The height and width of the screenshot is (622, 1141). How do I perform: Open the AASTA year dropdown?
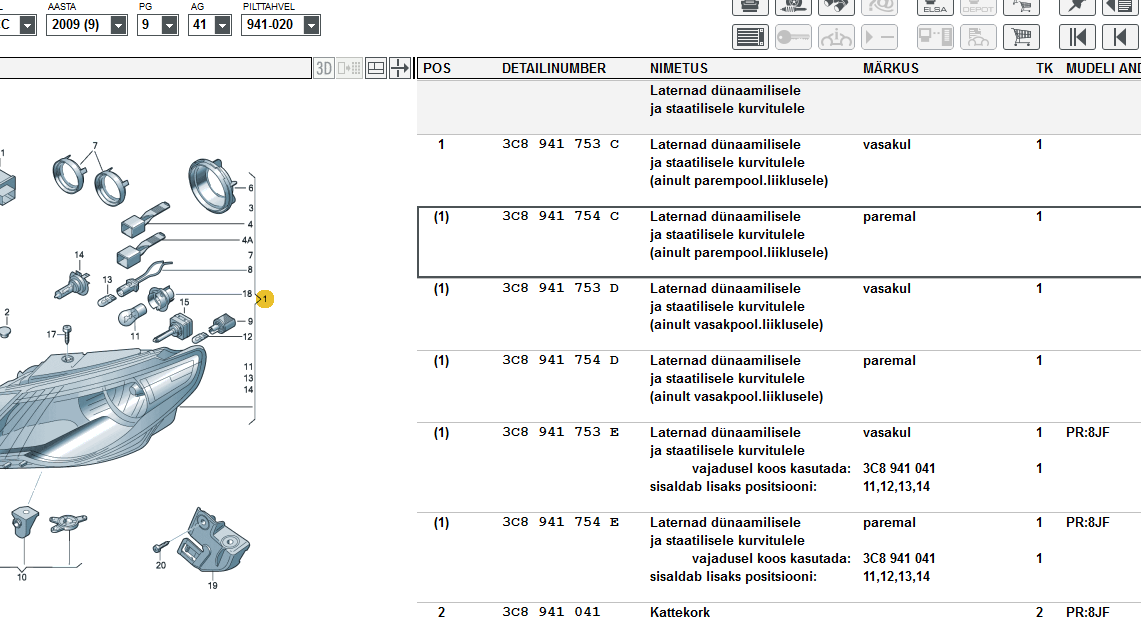click(119, 24)
